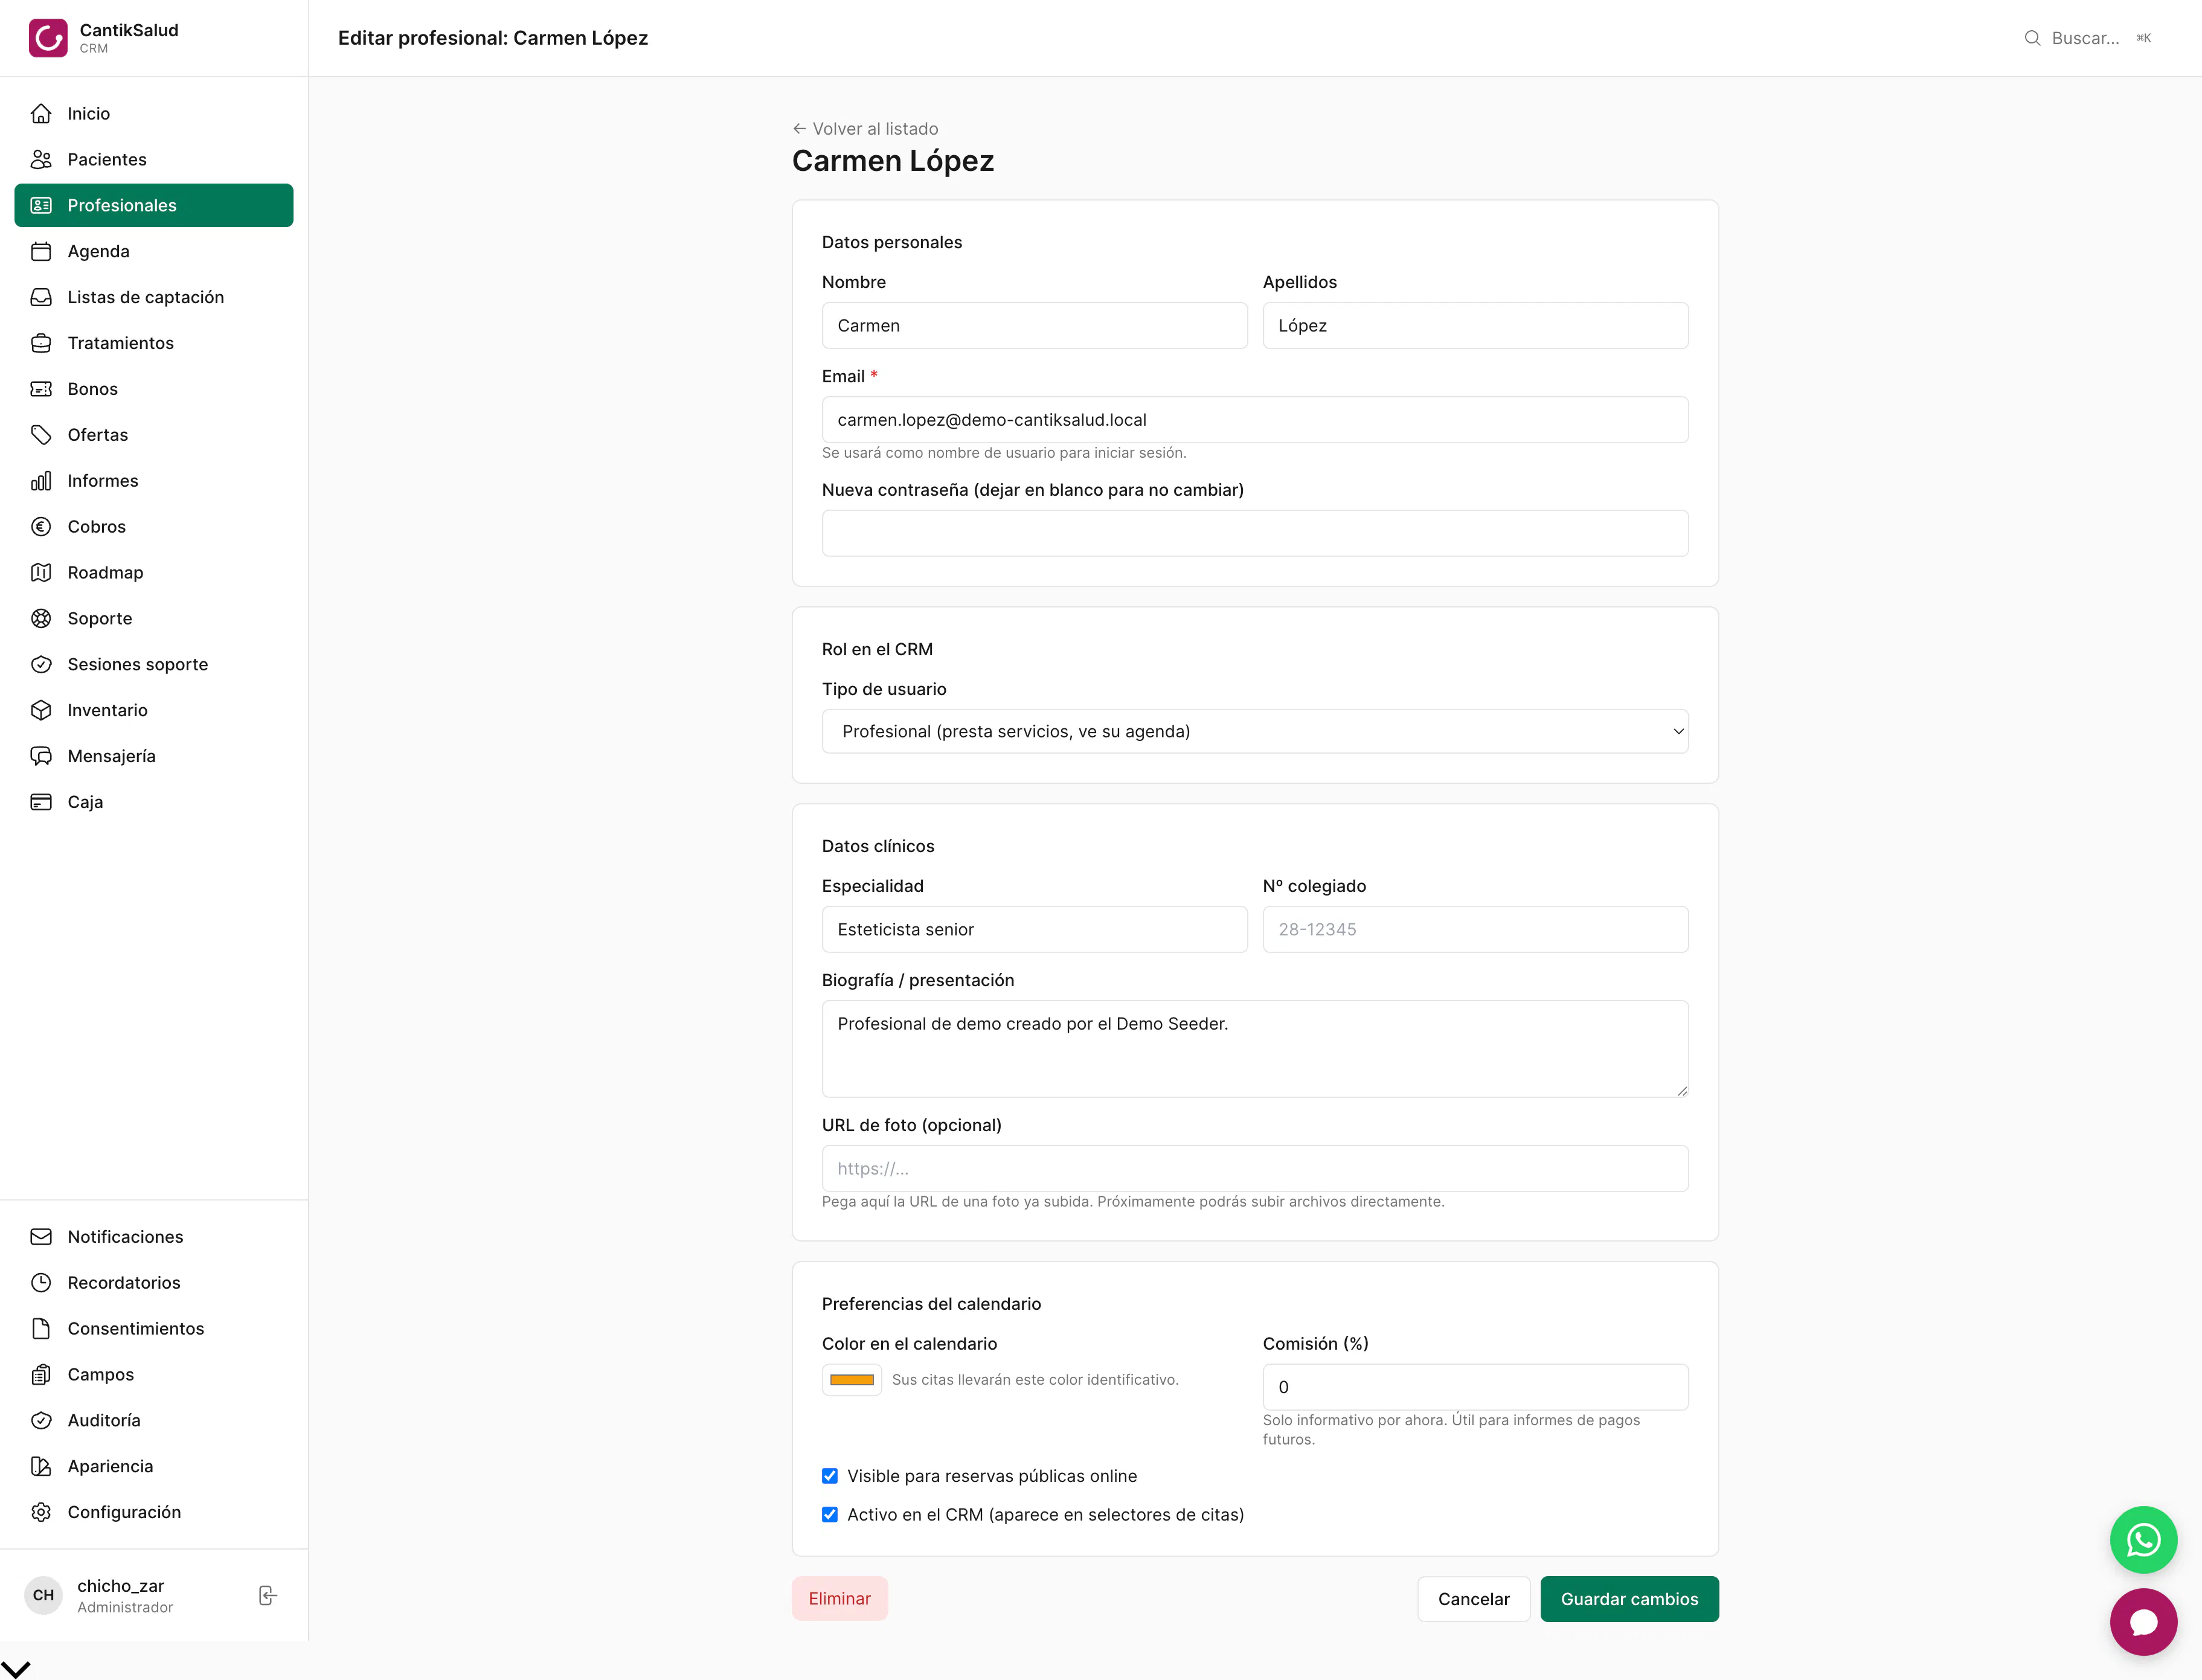Click the Informes bar chart icon
The height and width of the screenshot is (1680, 2202).
(x=41, y=481)
